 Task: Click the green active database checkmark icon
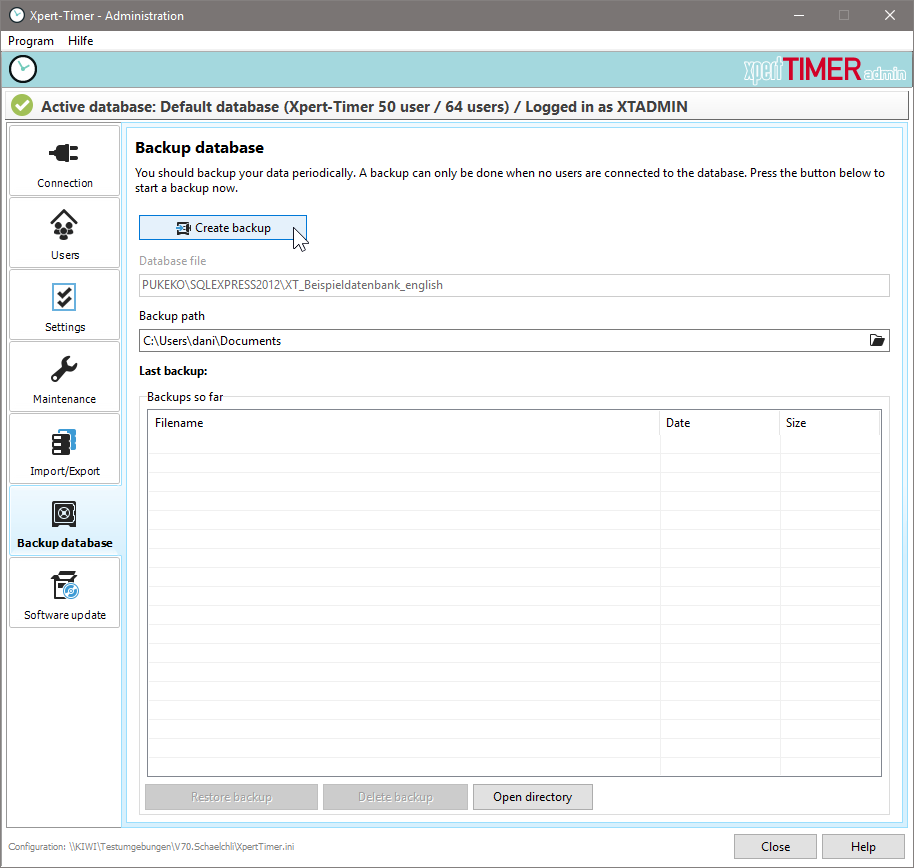tap(22, 106)
